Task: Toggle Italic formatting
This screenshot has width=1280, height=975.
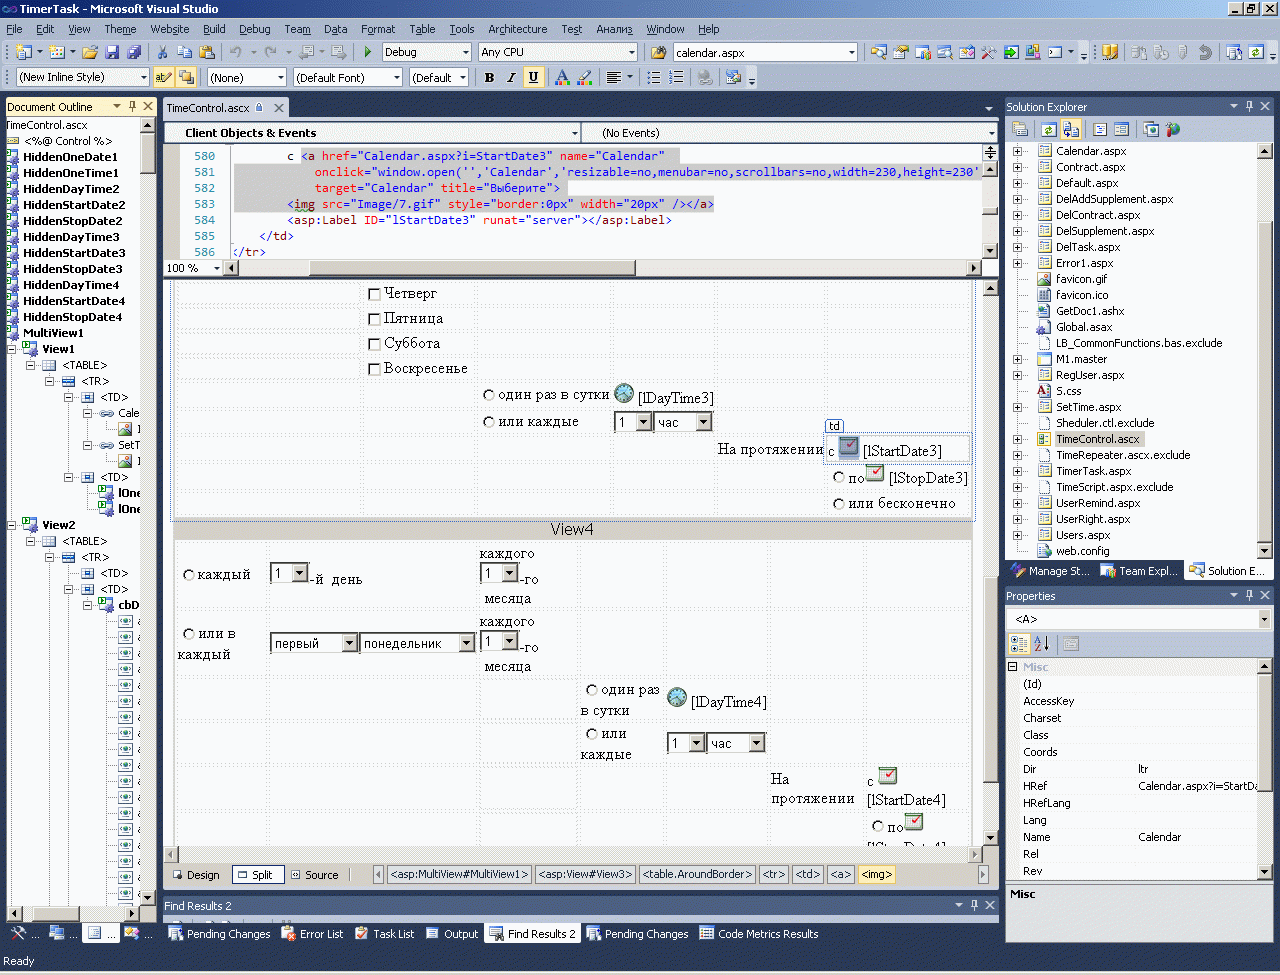Action: 511,77
